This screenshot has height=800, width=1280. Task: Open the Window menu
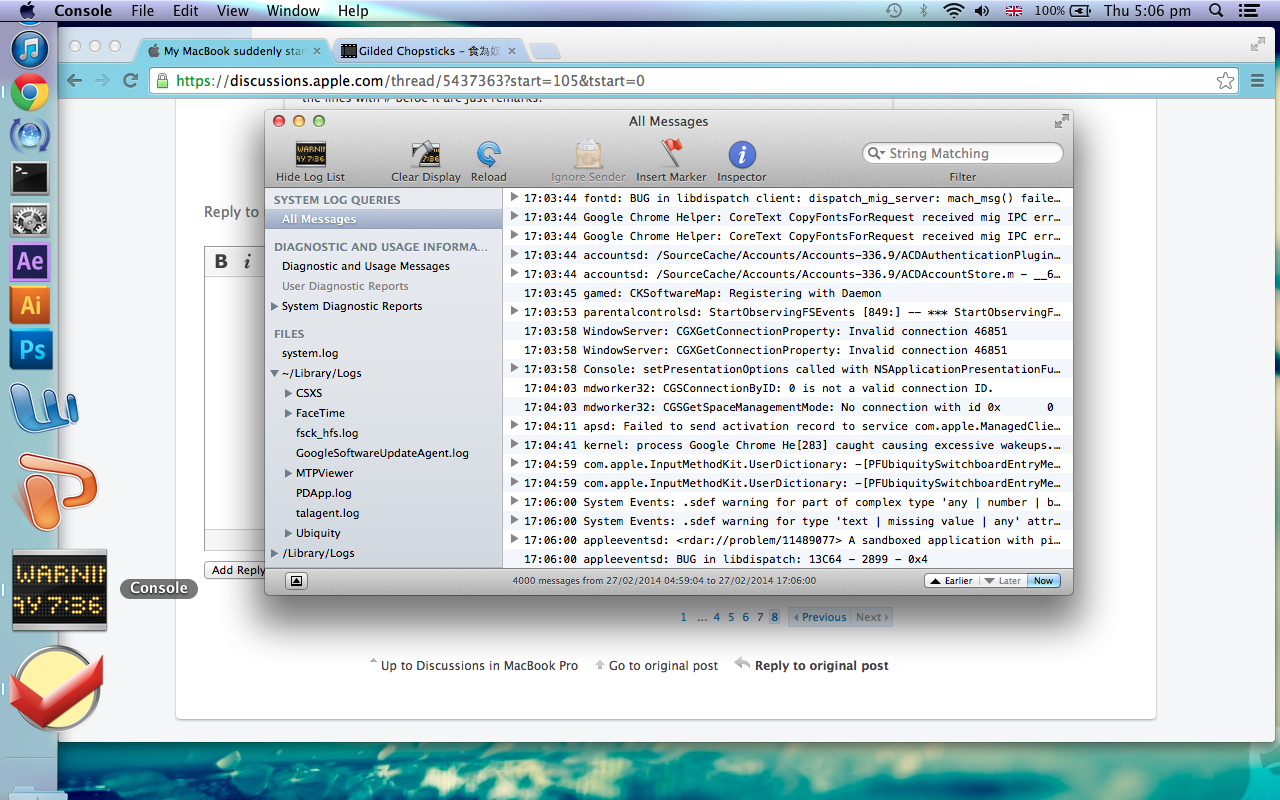click(x=293, y=11)
